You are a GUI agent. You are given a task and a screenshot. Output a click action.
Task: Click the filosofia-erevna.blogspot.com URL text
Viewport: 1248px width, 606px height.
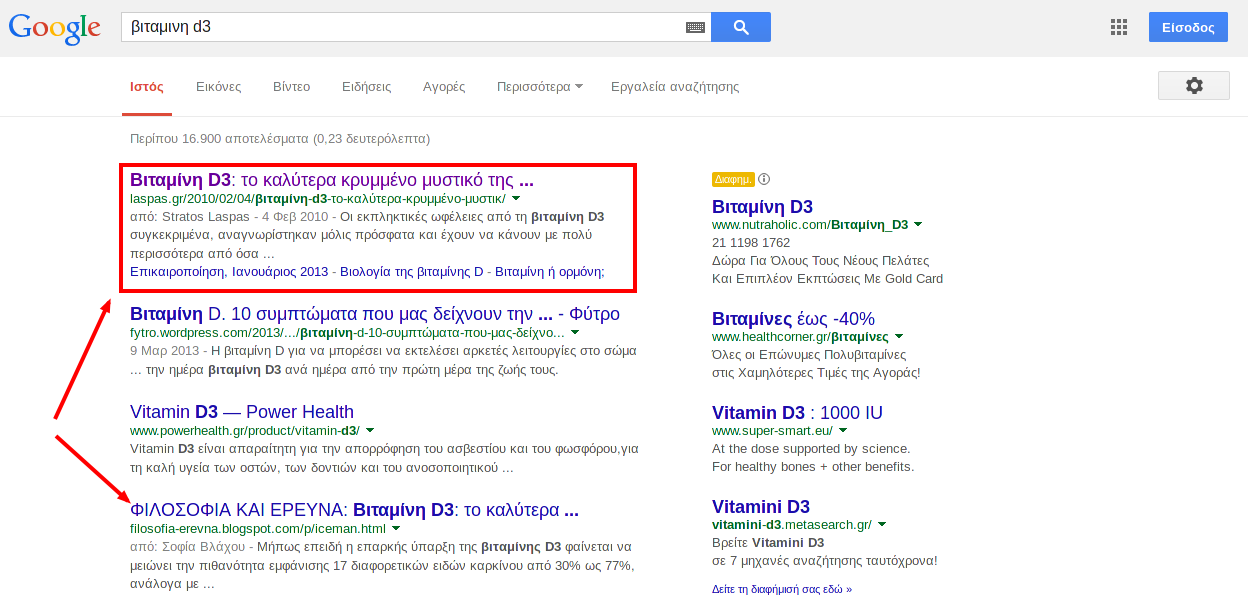click(x=258, y=529)
